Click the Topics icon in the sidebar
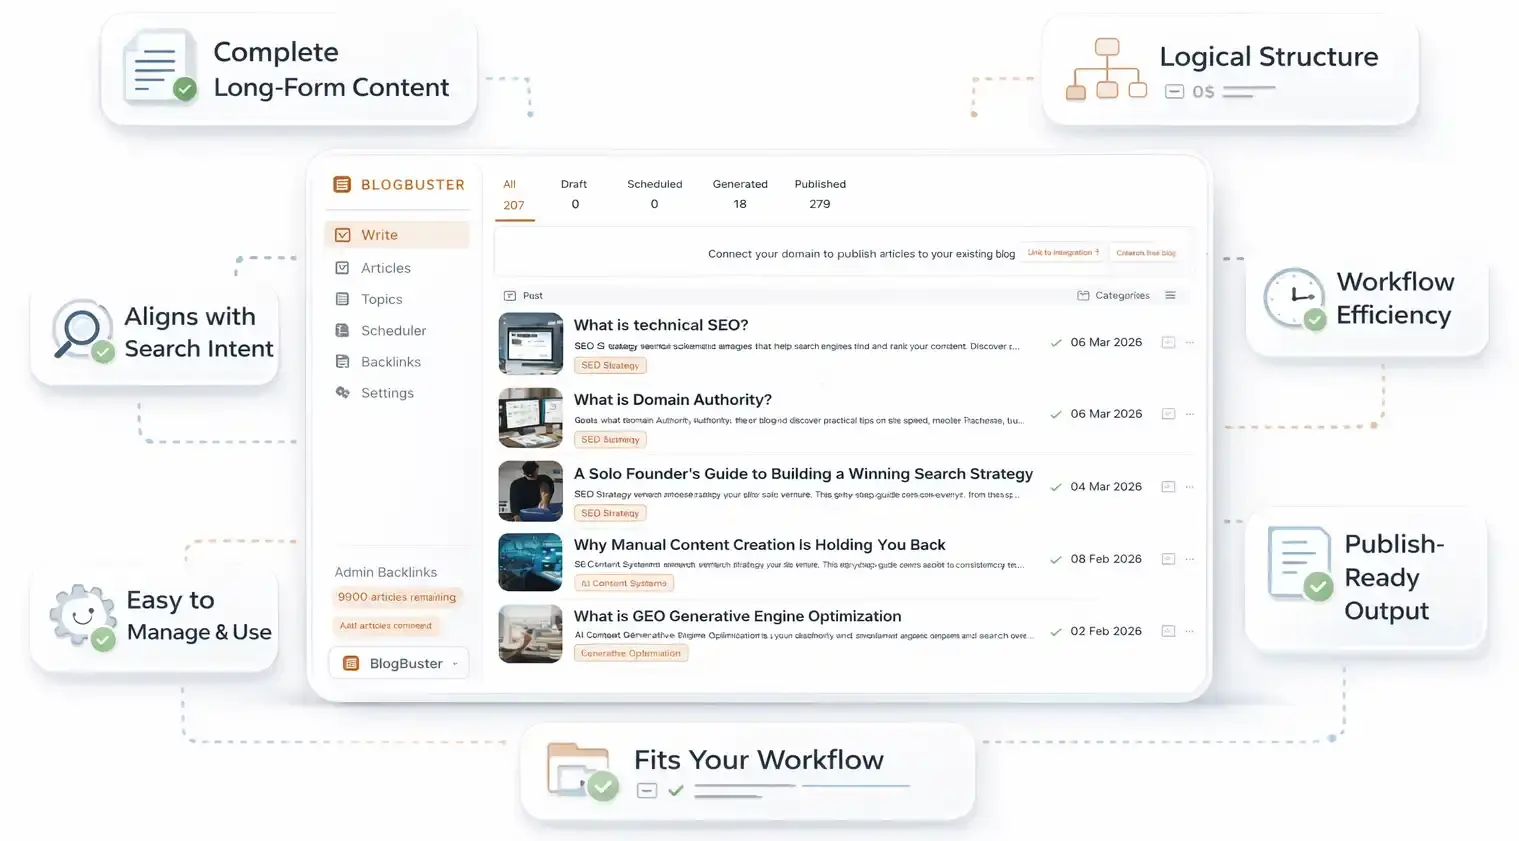The width and height of the screenshot is (1519, 841). point(343,298)
